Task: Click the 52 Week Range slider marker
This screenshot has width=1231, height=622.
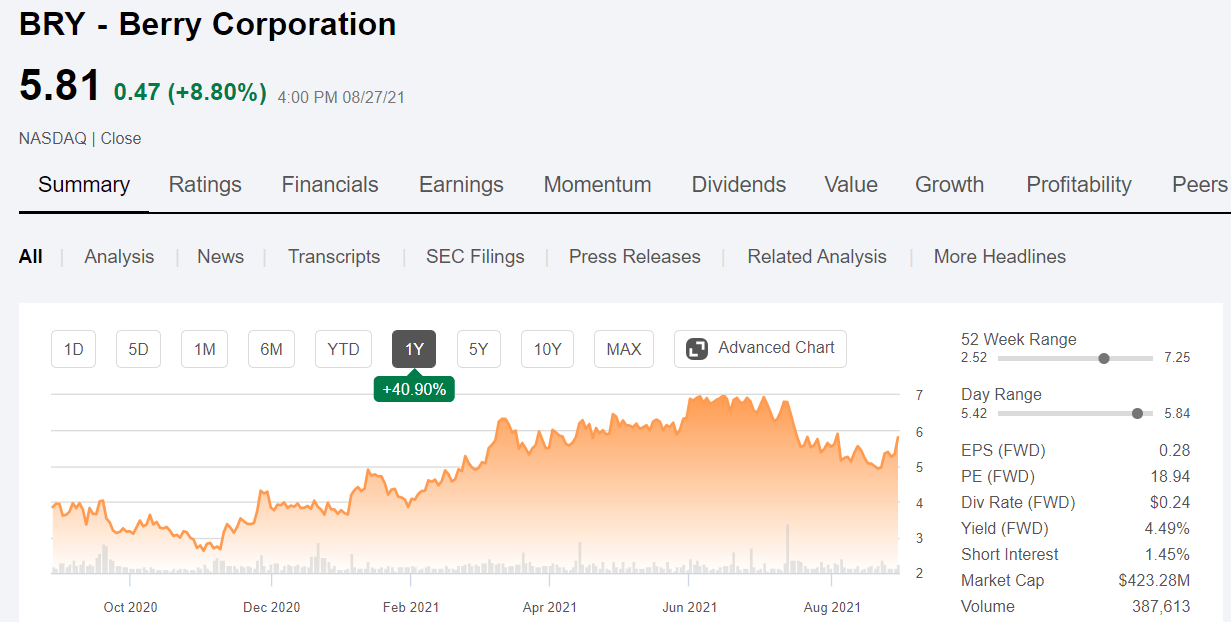Action: click(1103, 357)
